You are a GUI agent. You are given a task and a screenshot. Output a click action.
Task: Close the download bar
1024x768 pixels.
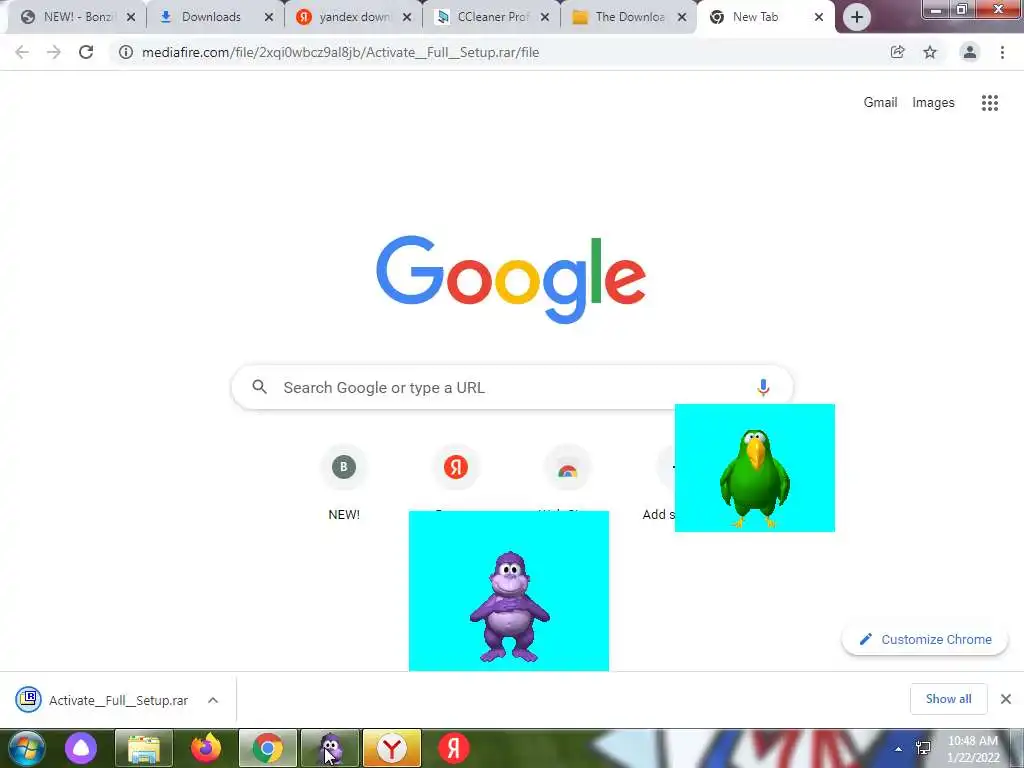pyautogui.click(x=1006, y=699)
